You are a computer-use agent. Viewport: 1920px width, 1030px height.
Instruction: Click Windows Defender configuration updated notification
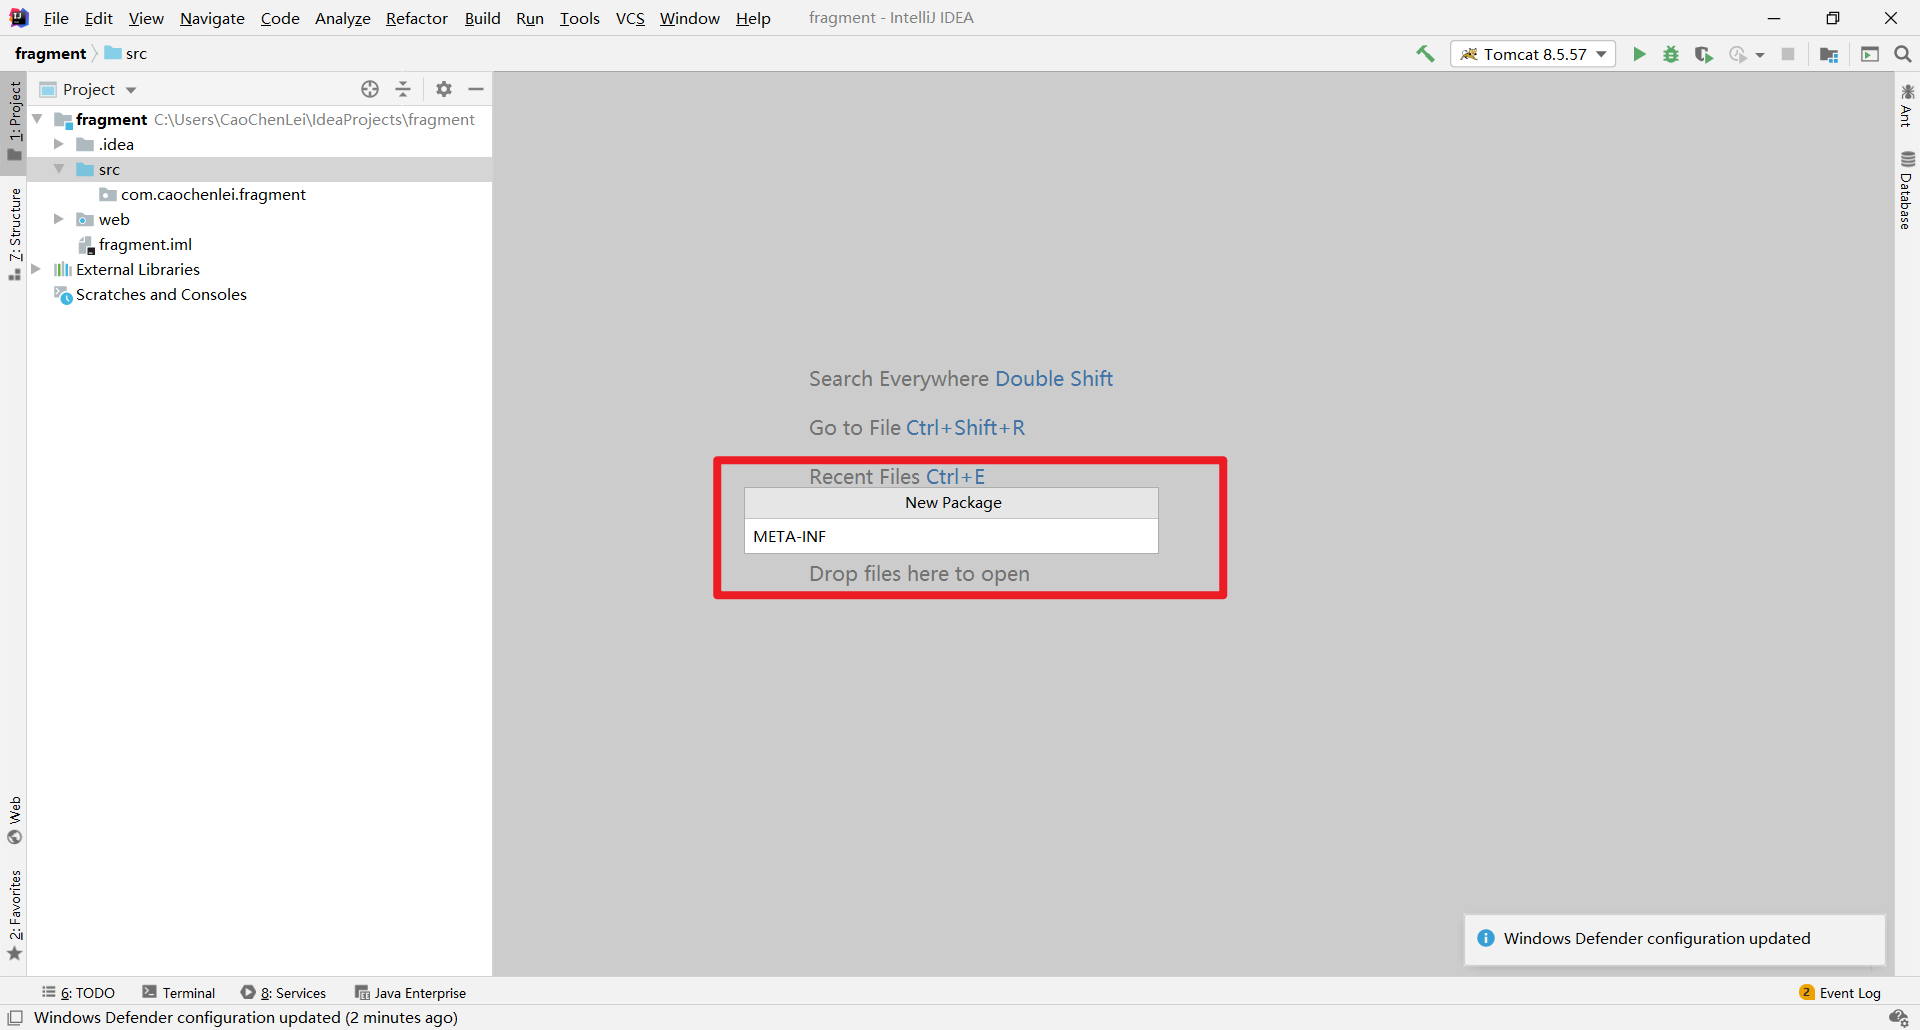pos(1674,939)
